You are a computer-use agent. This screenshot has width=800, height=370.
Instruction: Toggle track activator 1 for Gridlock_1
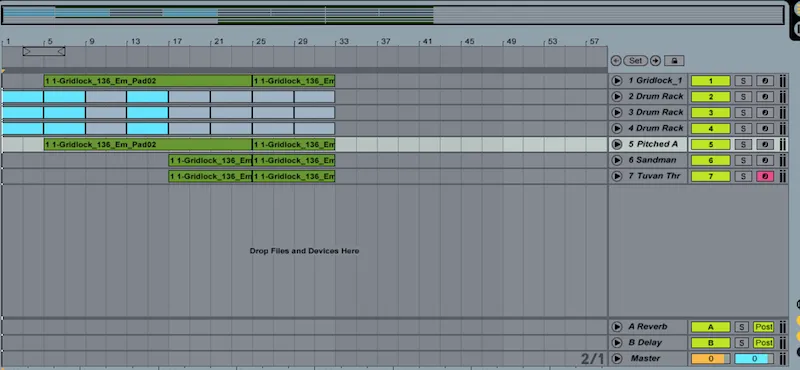pyautogui.click(x=711, y=81)
